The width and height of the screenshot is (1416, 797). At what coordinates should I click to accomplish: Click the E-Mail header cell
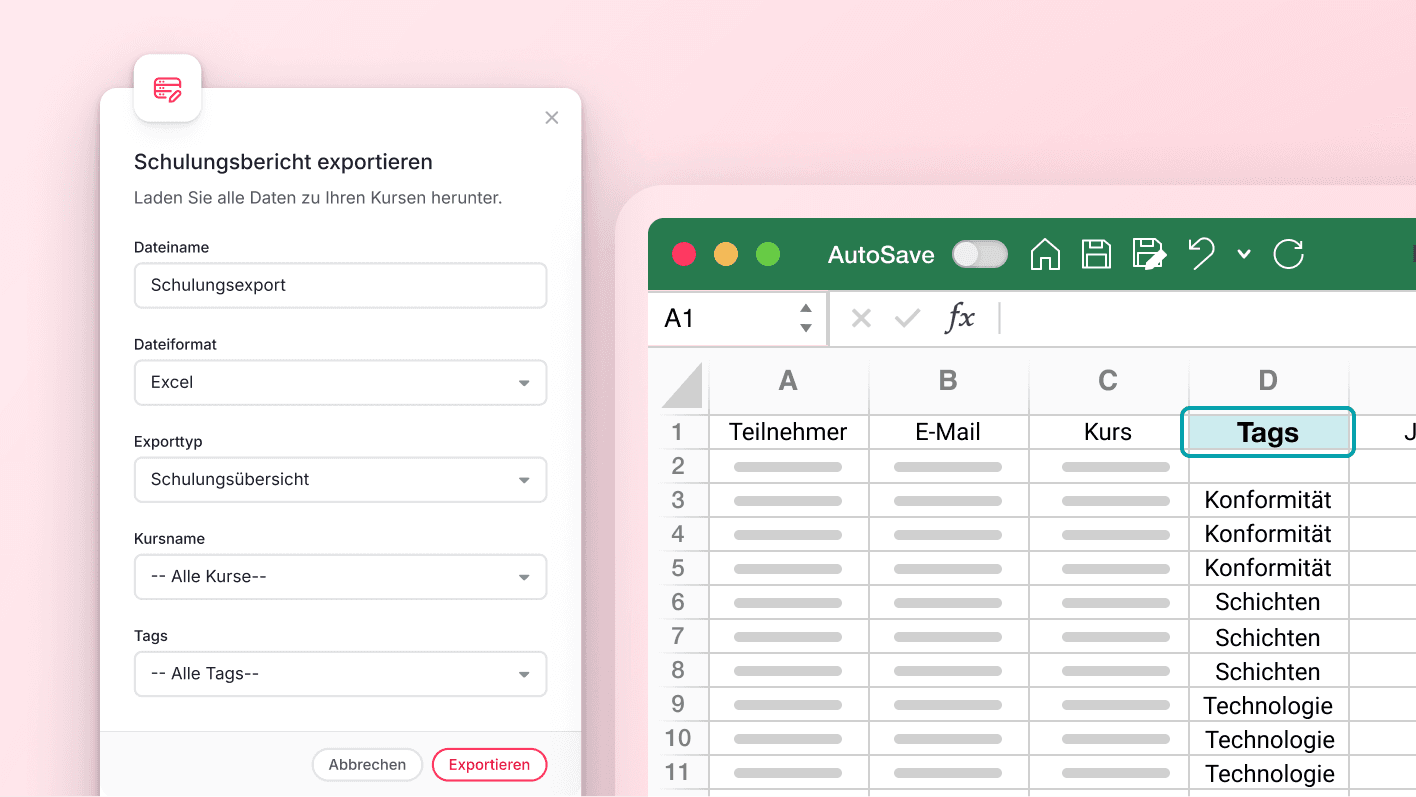click(948, 432)
